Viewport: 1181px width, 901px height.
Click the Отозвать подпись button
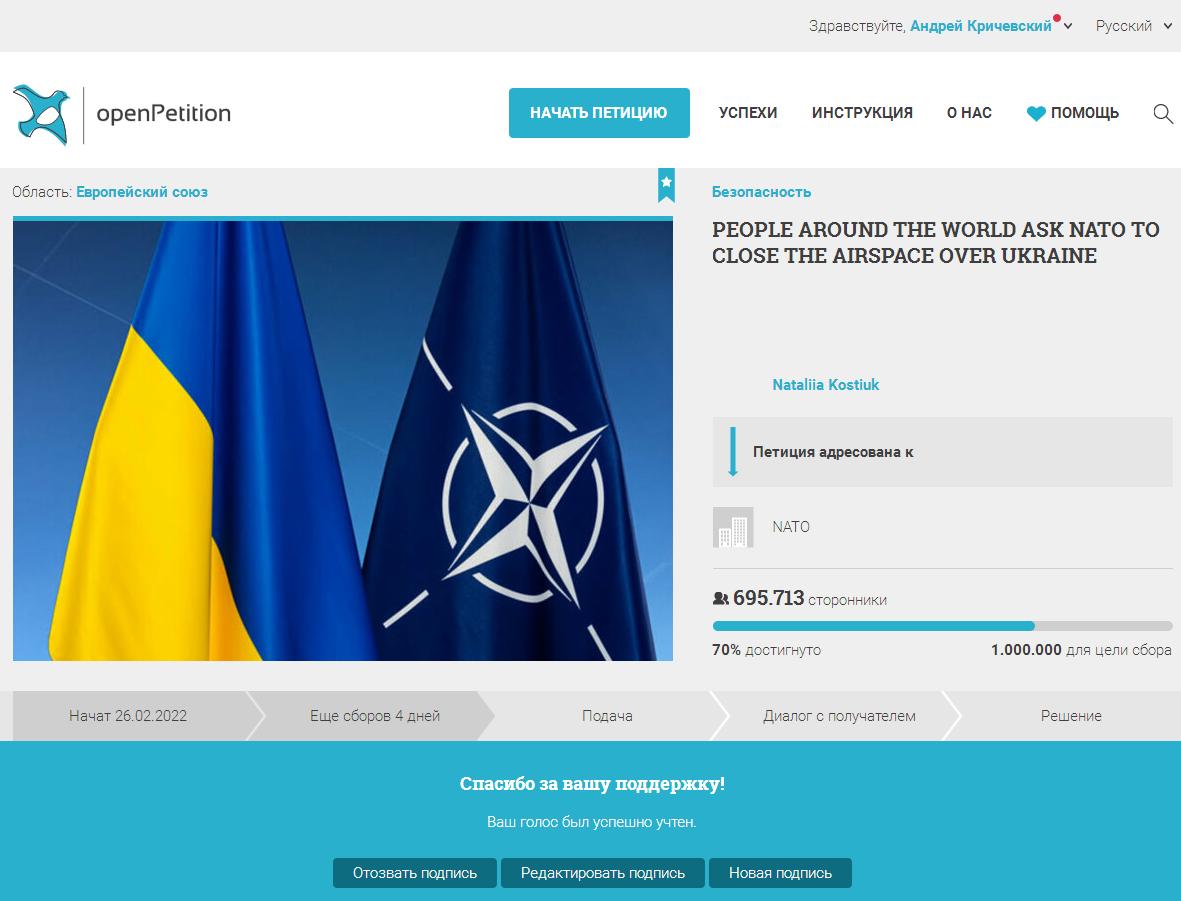[415, 873]
